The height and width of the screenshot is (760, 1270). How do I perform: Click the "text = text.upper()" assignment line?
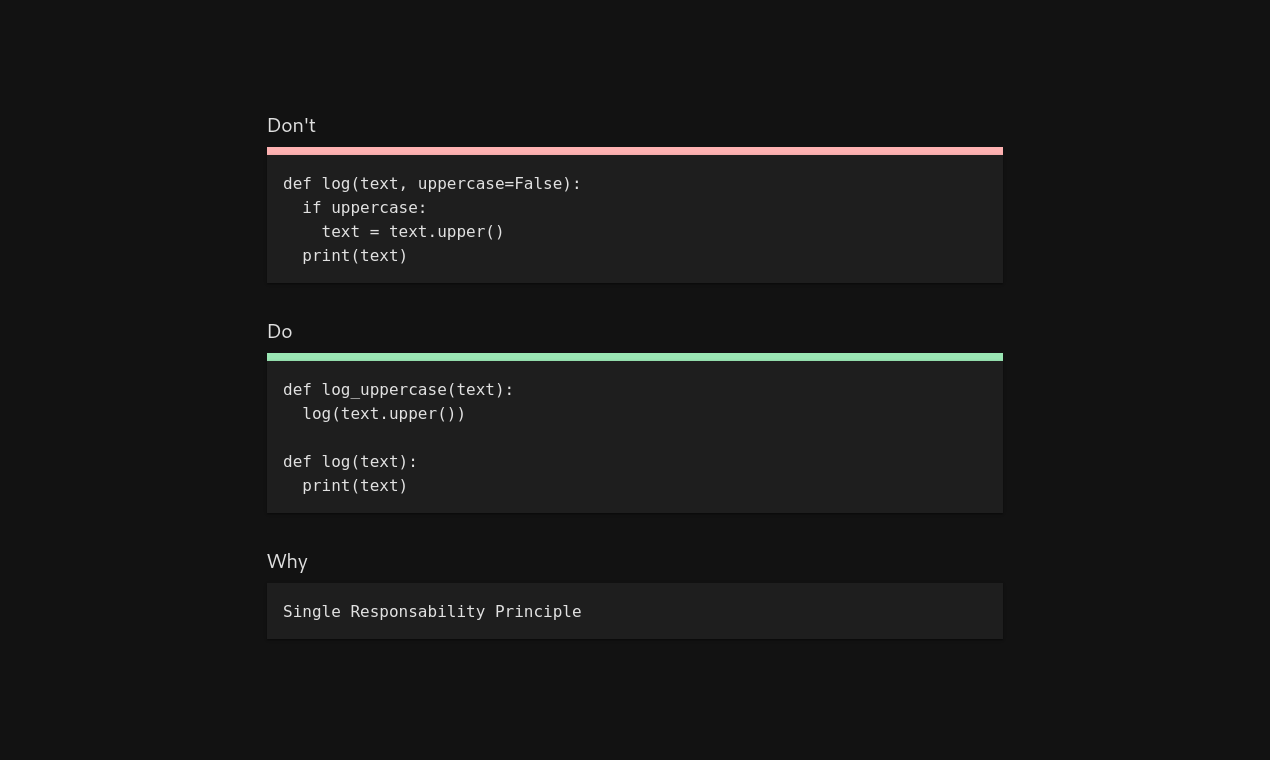(x=412, y=232)
